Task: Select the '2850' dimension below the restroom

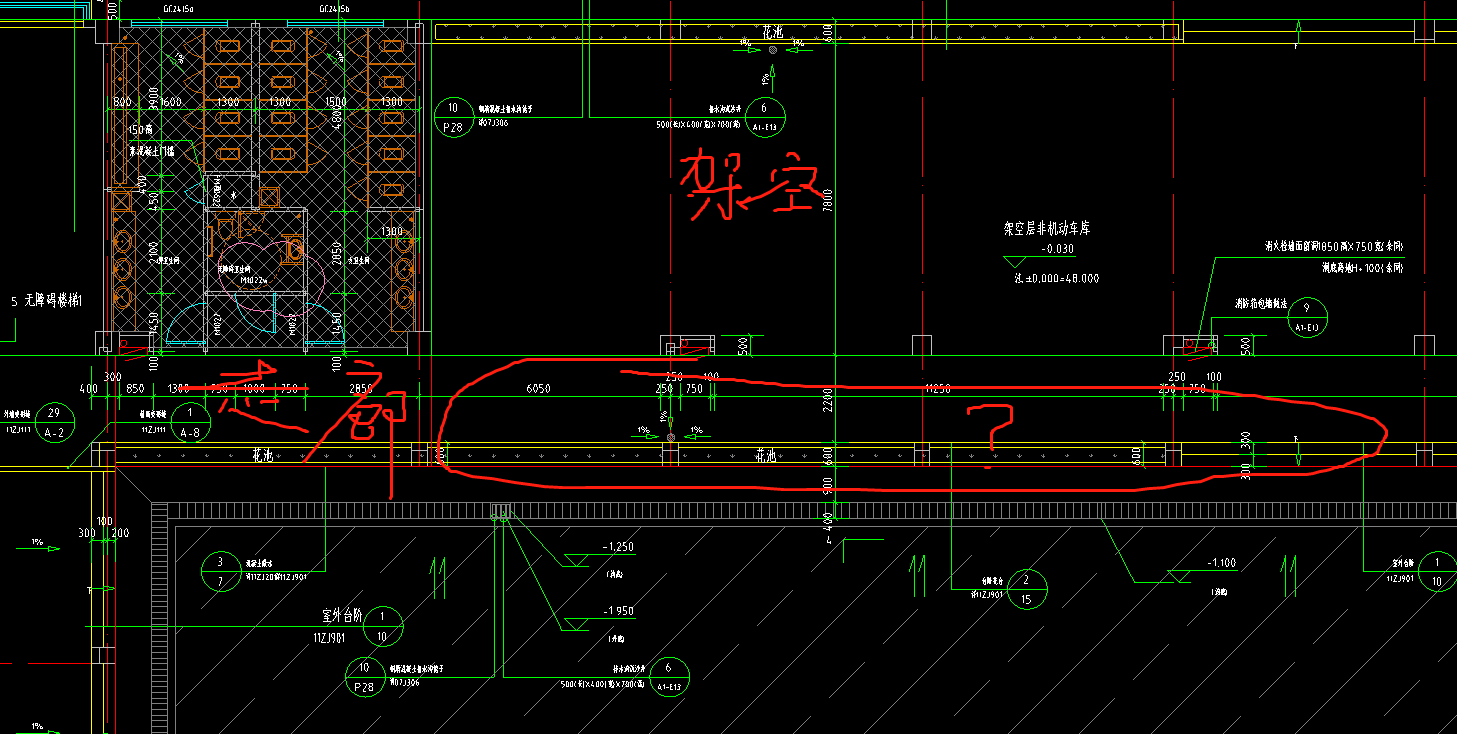Action: [x=360, y=388]
